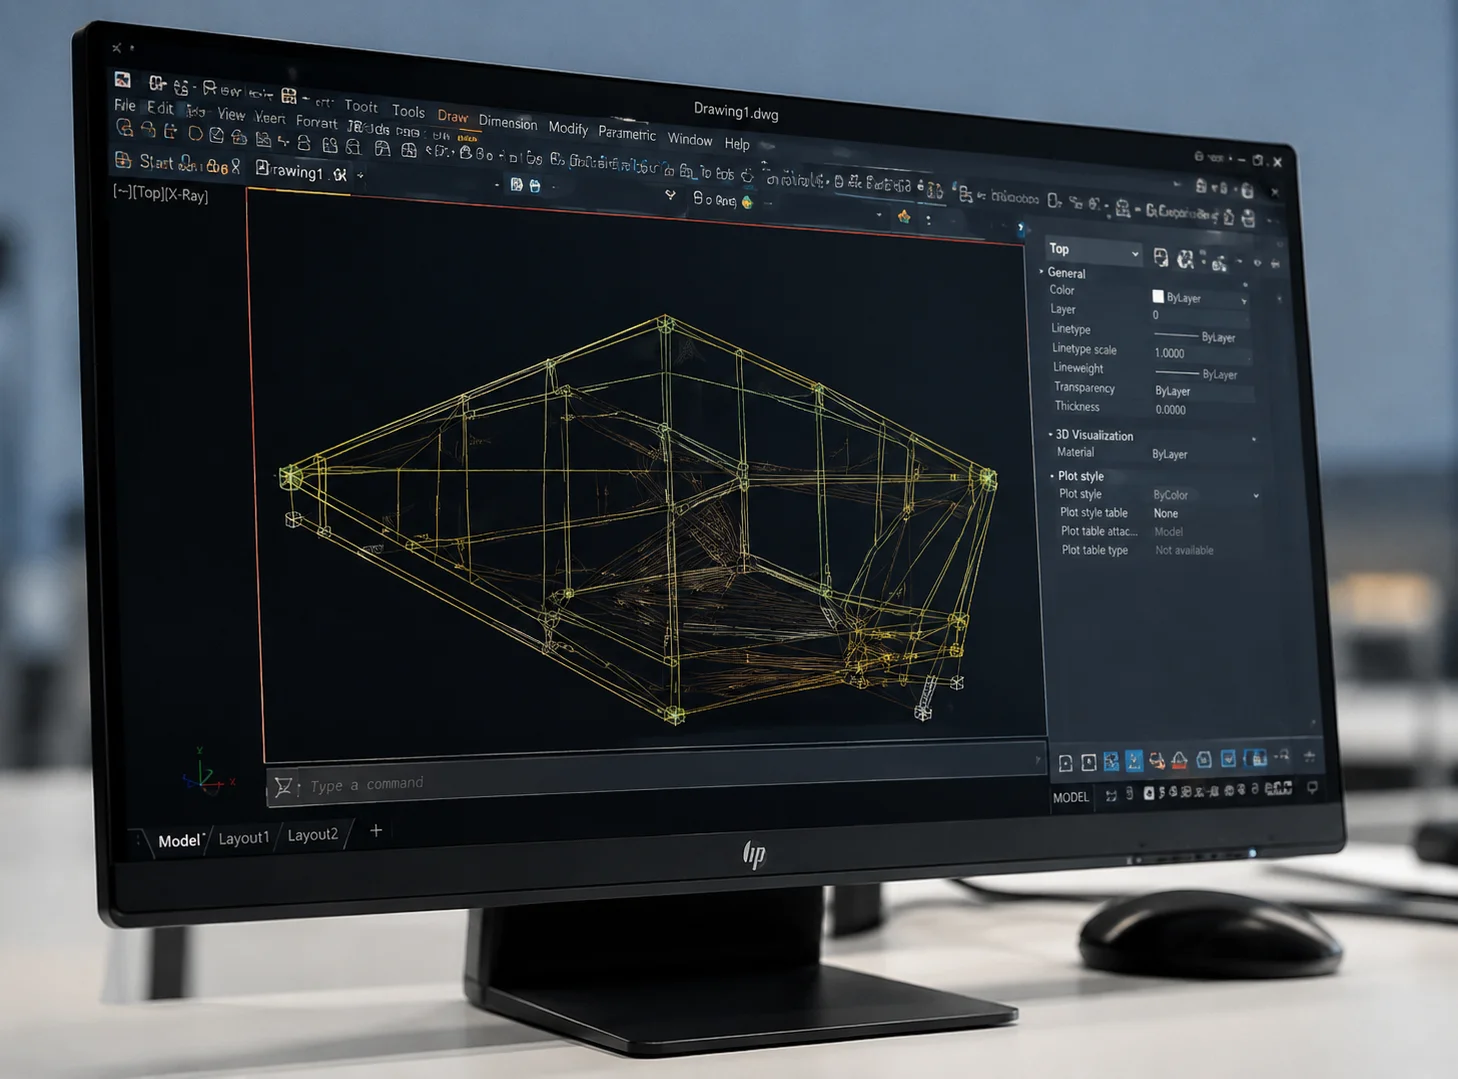Collapse the Plot style section
The width and height of the screenshot is (1458, 1079).
click(x=1052, y=476)
